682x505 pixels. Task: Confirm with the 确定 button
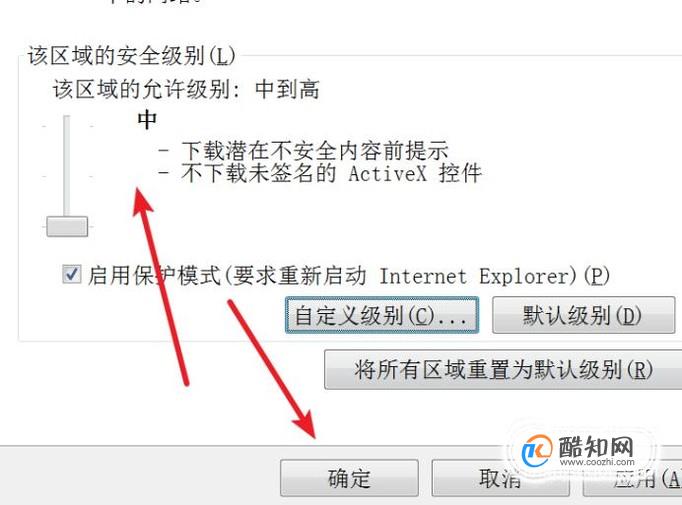click(349, 478)
